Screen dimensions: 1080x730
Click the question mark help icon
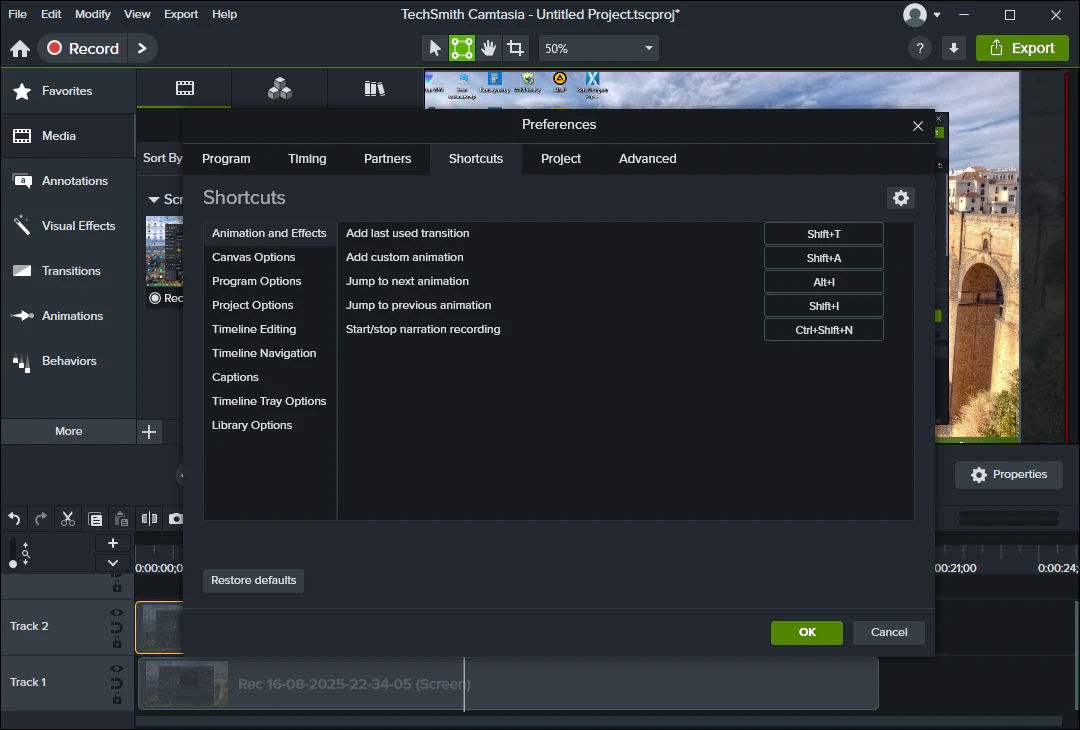click(920, 48)
